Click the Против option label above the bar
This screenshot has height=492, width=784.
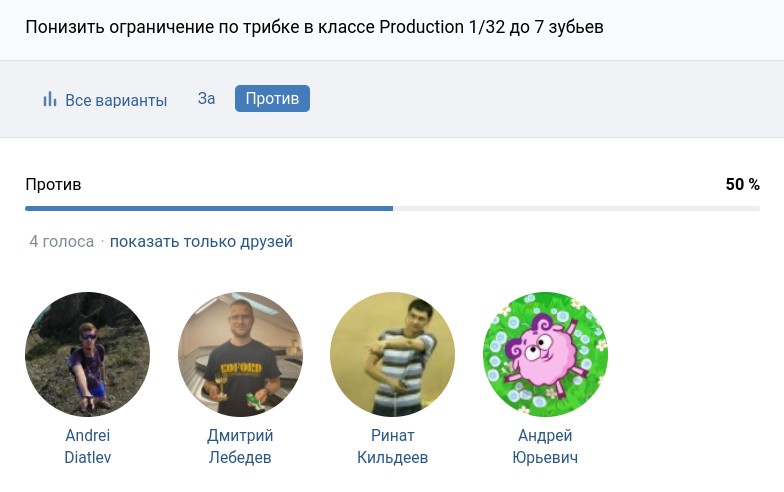(53, 184)
